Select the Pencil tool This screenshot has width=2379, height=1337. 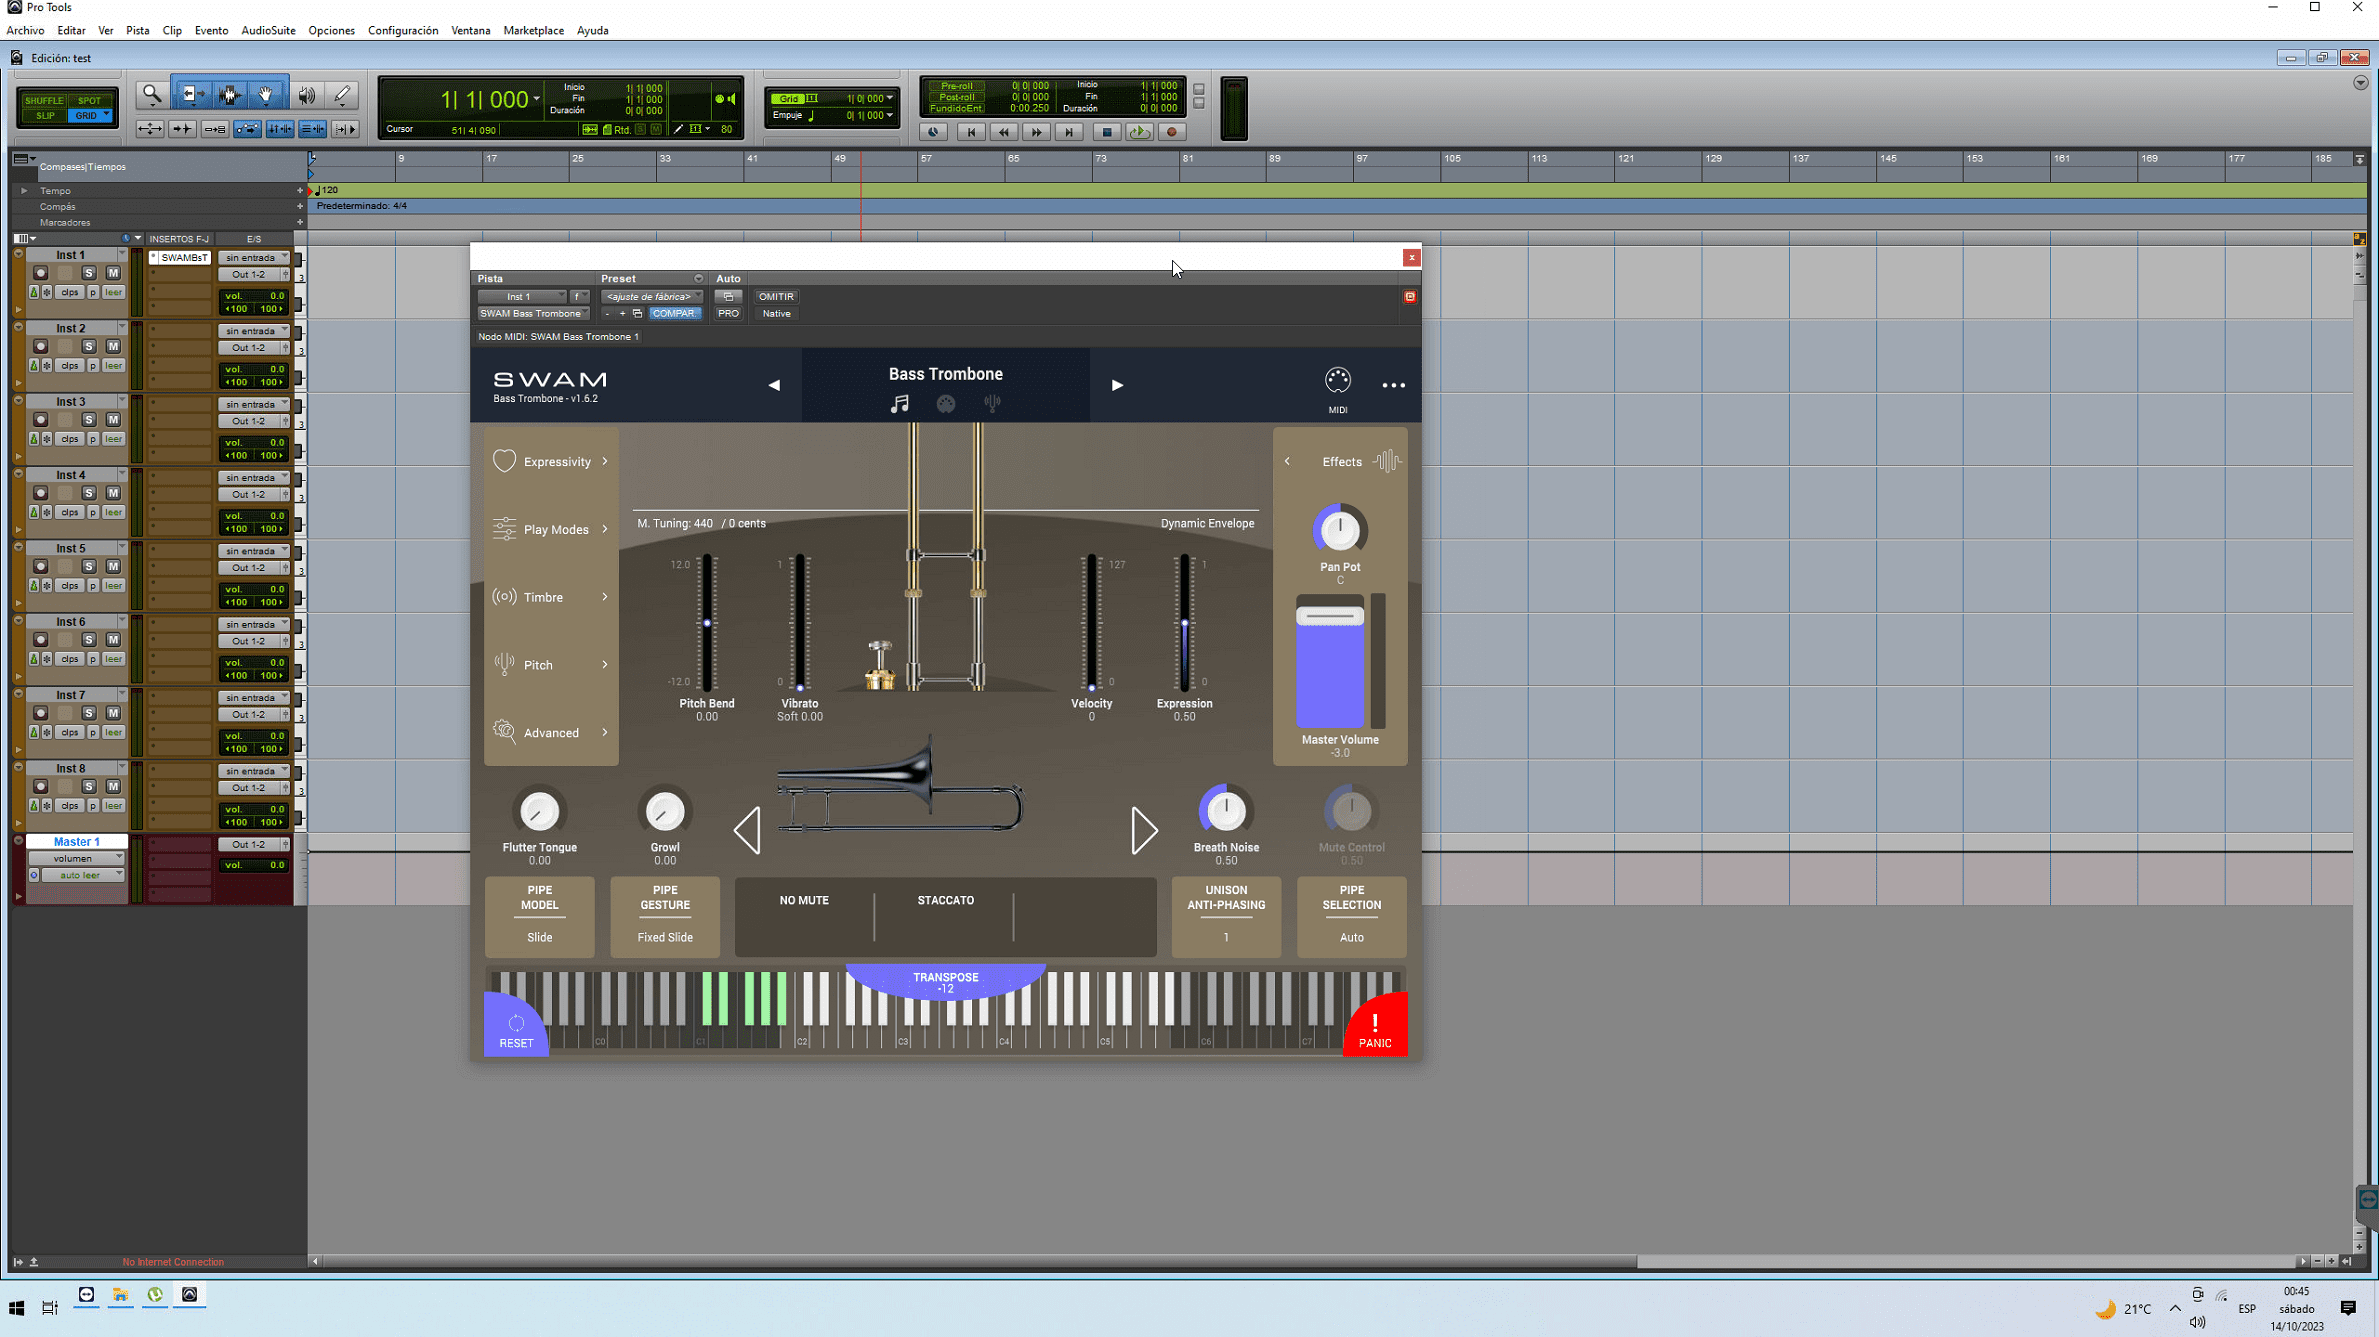[x=342, y=94]
